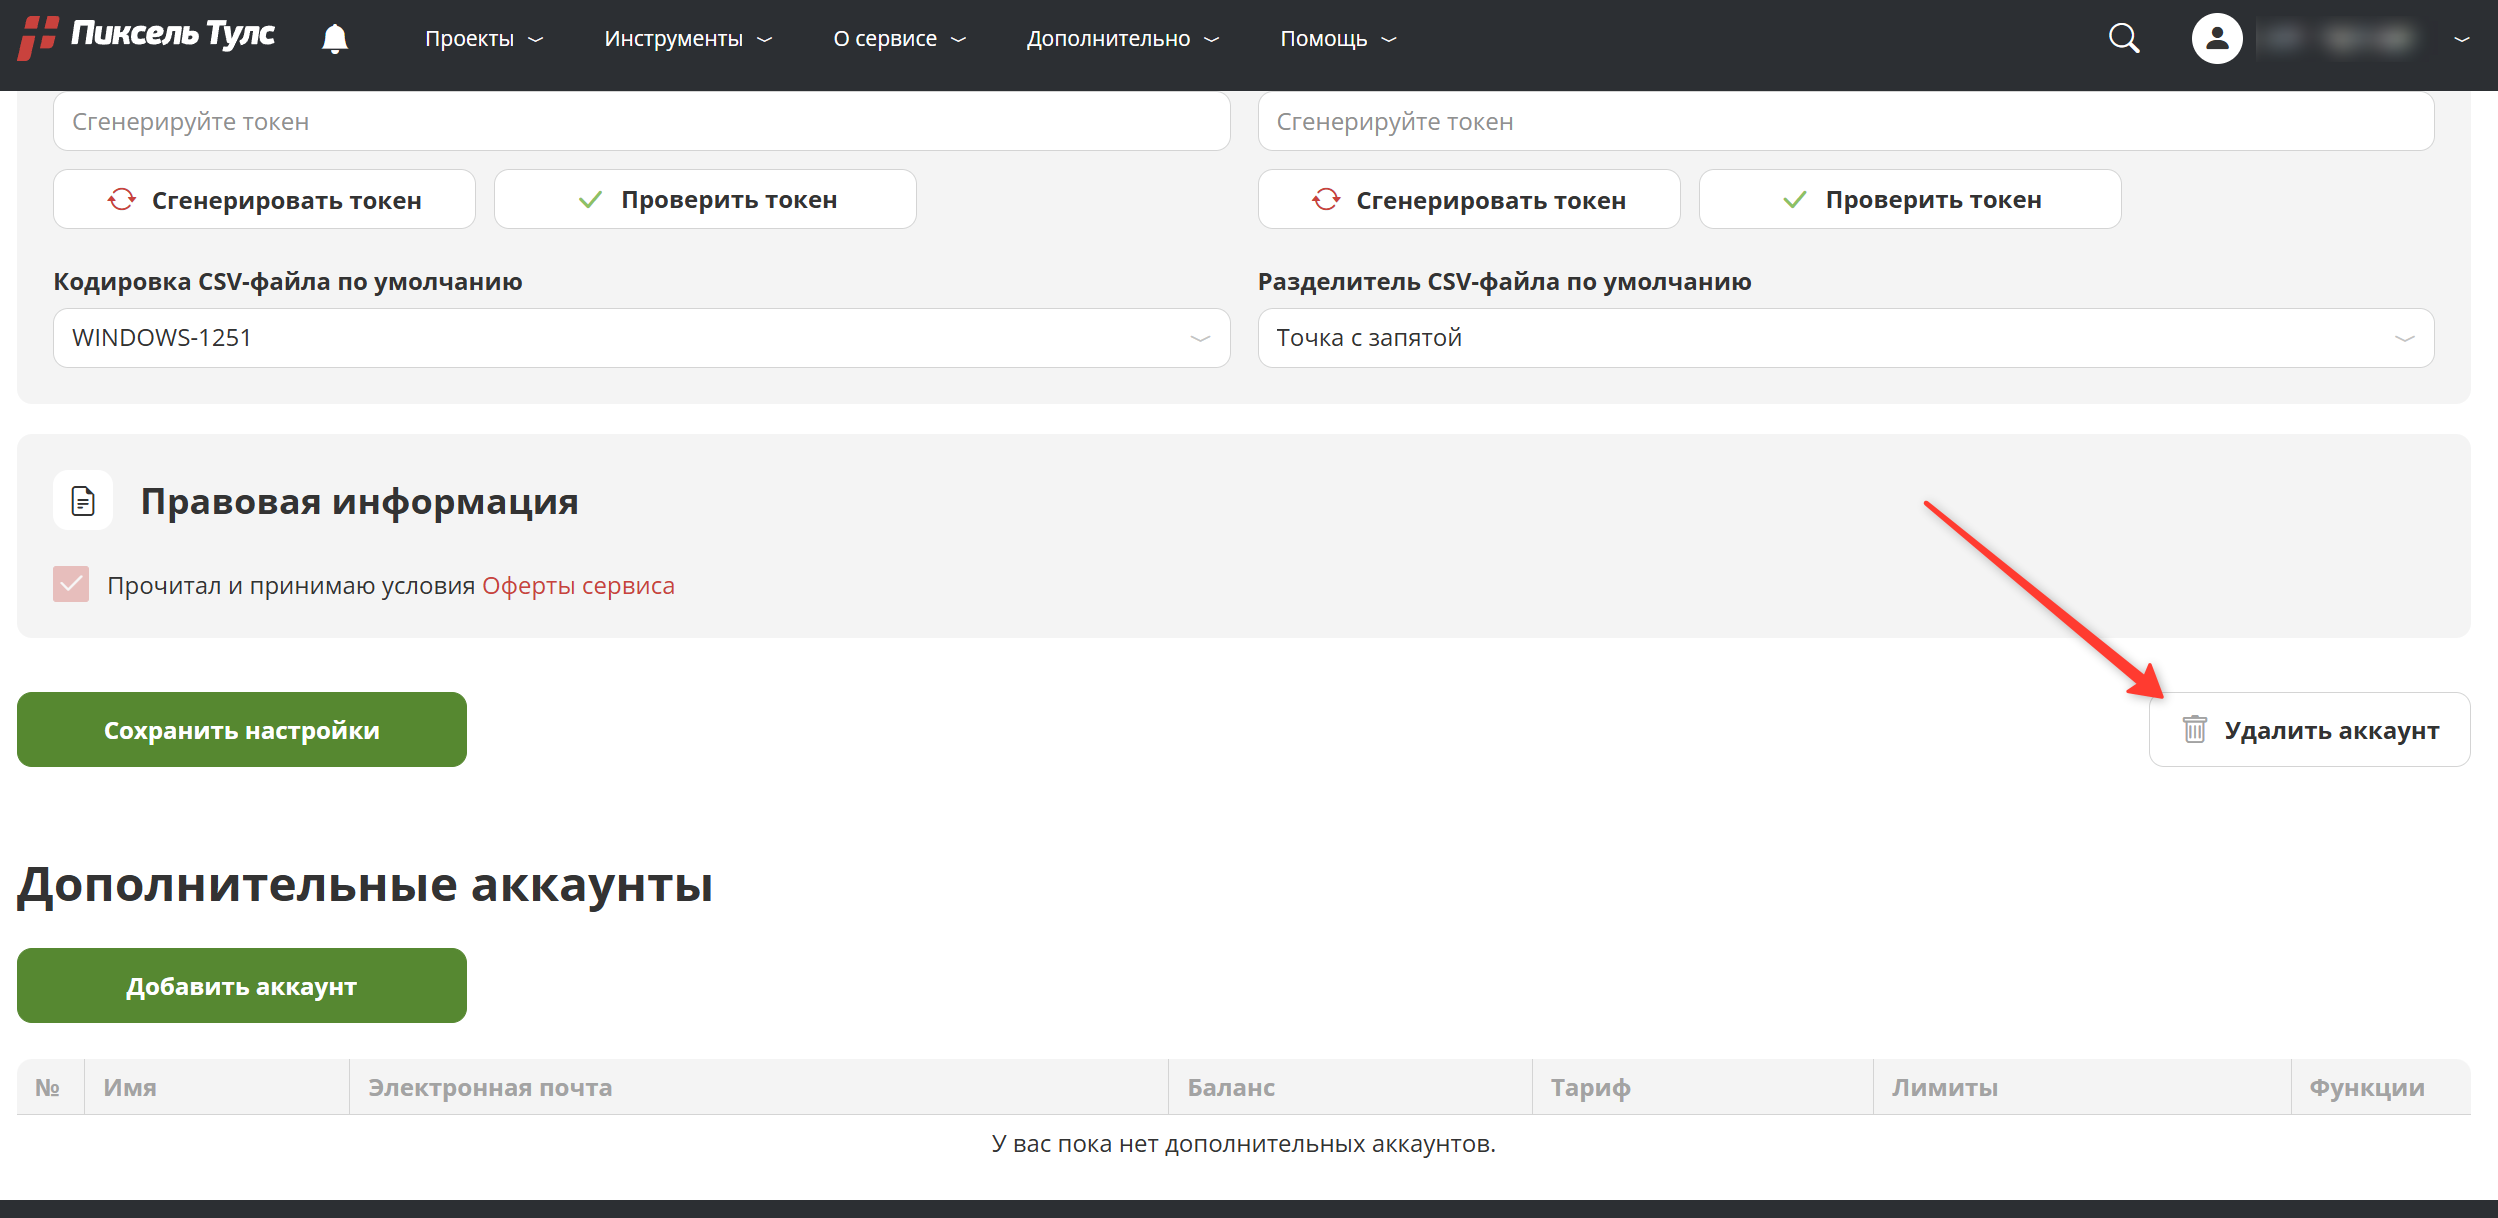Follow the Оферты сервиса link
2498x1218 pixels.
coord(578,586)
